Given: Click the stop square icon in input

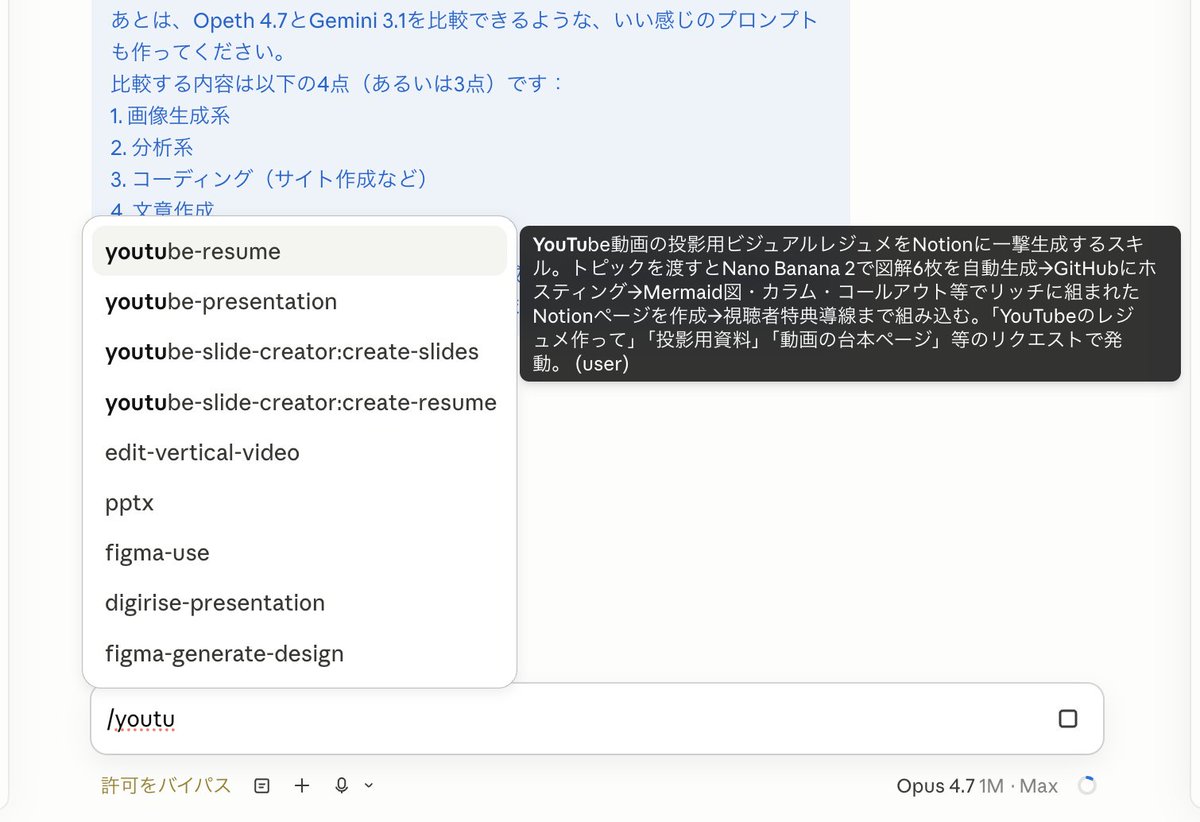Looking at the screenshot, I should 1067,718.
